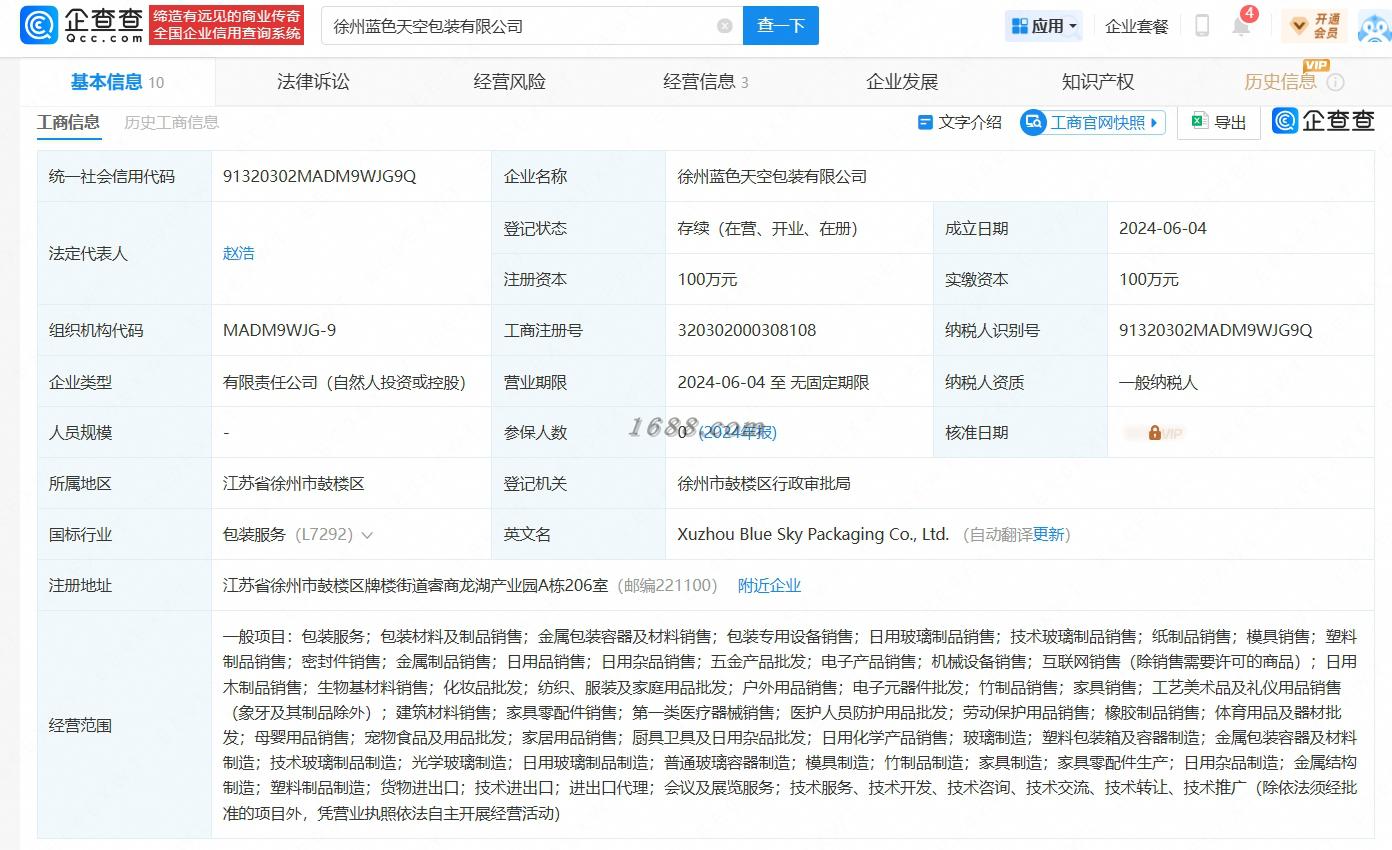This screenshot has width=1392, height=850.
Task: Click the (2024年报) link
Action: (737, 432)
